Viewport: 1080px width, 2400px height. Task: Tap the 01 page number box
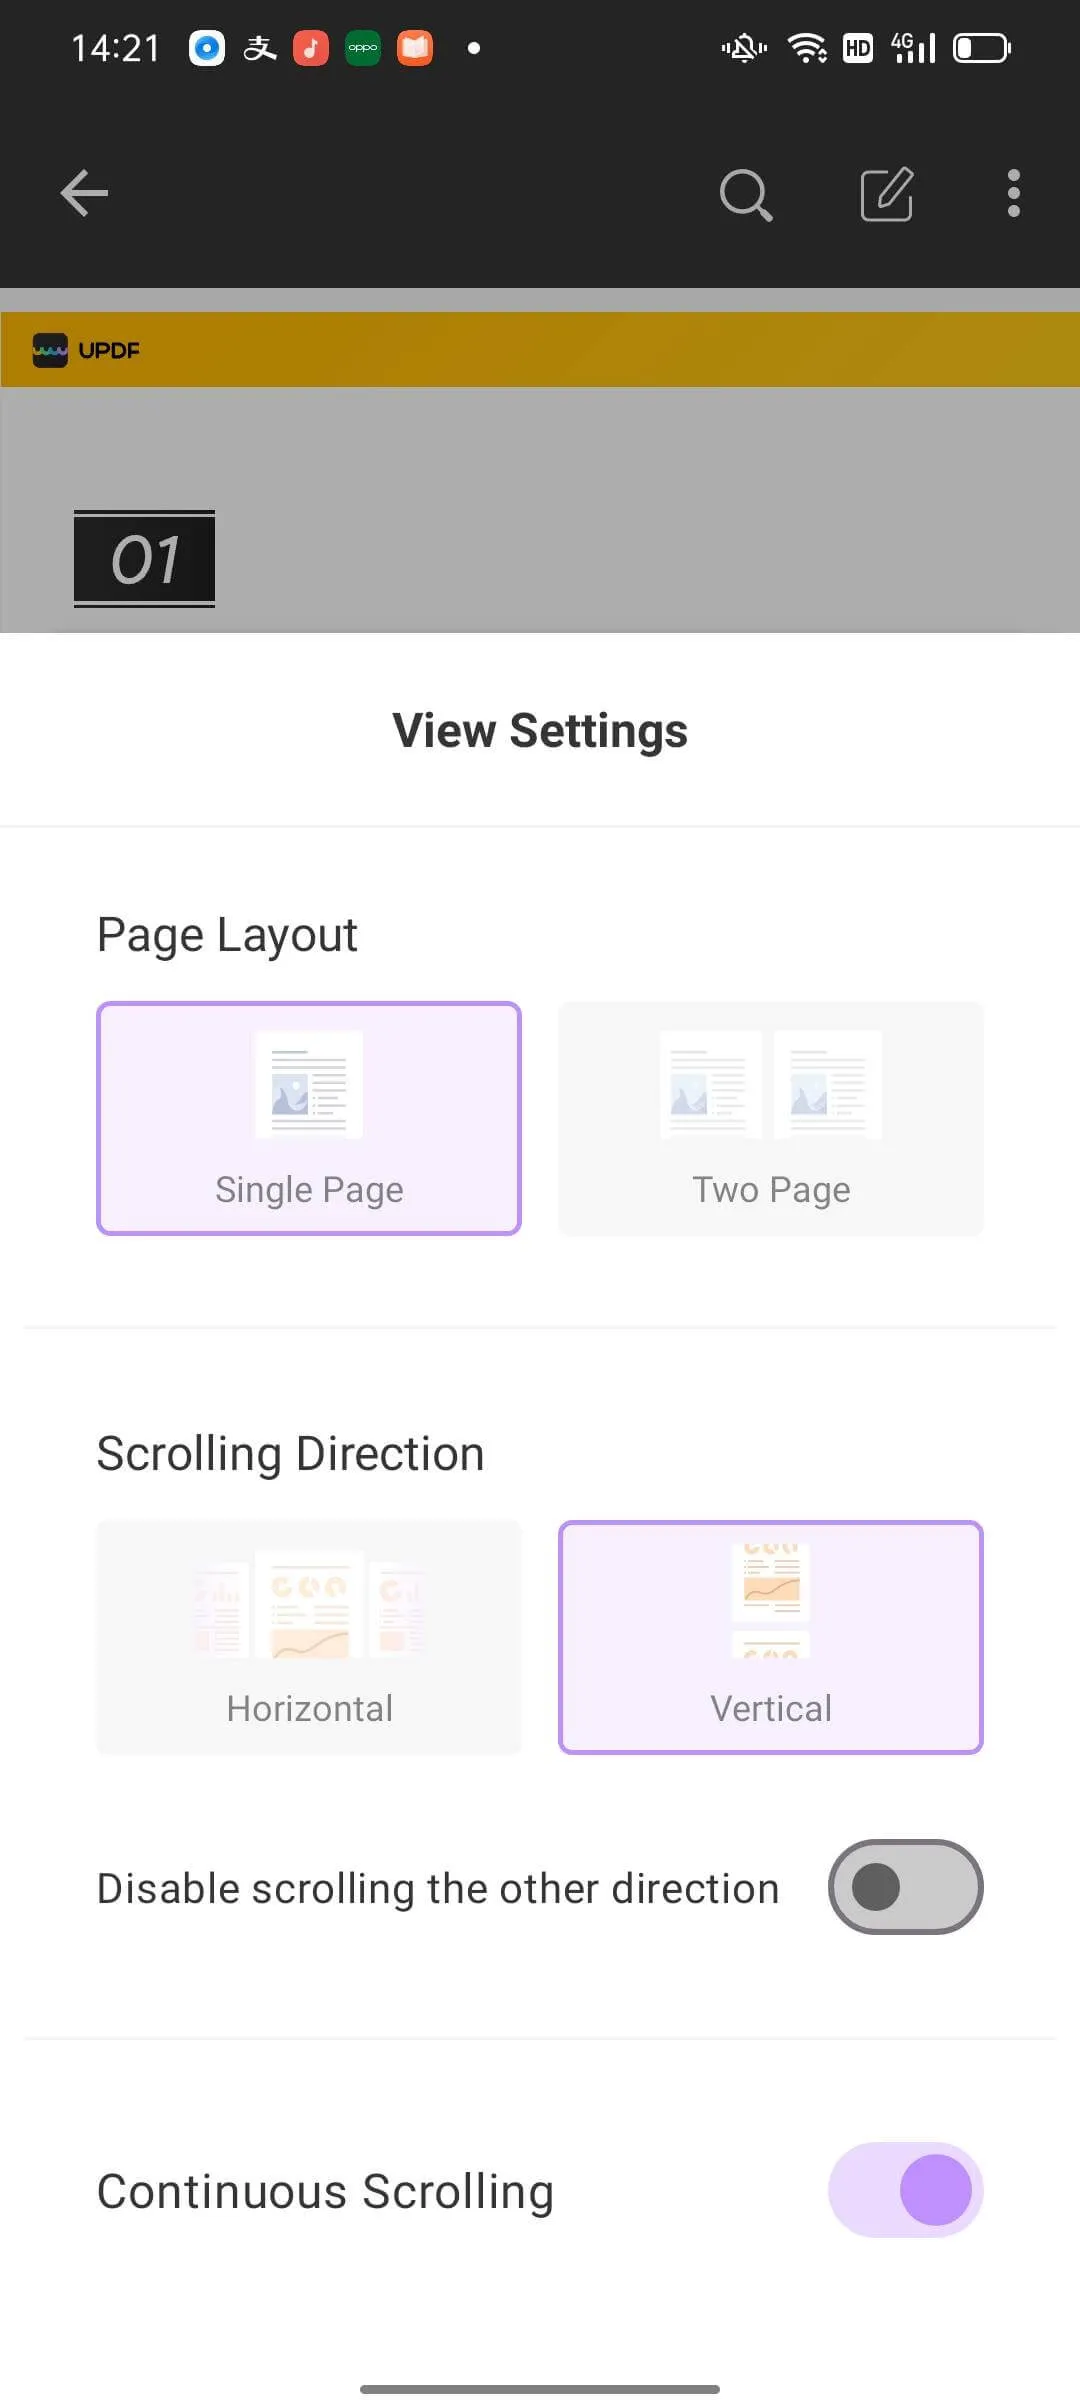point(145,559)
